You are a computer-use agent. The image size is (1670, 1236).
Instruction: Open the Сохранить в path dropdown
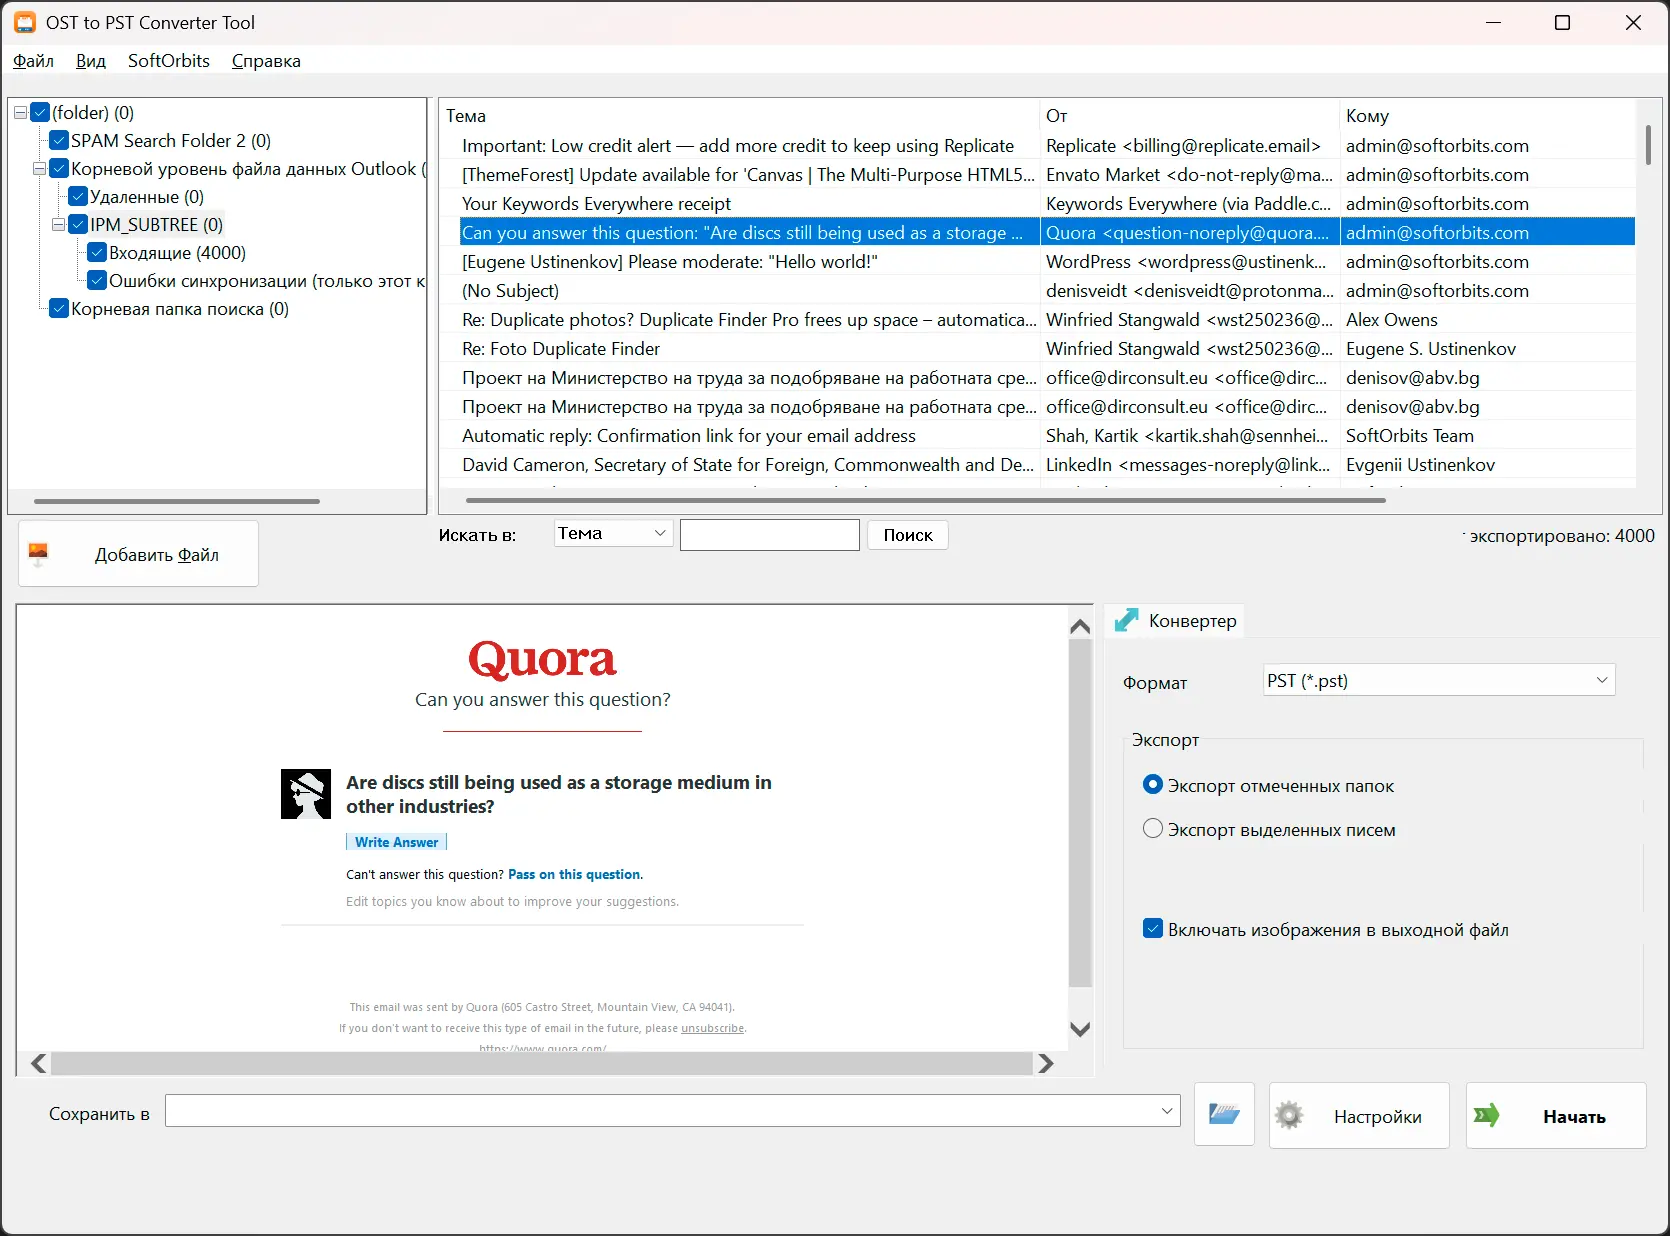(1167, 1111)
